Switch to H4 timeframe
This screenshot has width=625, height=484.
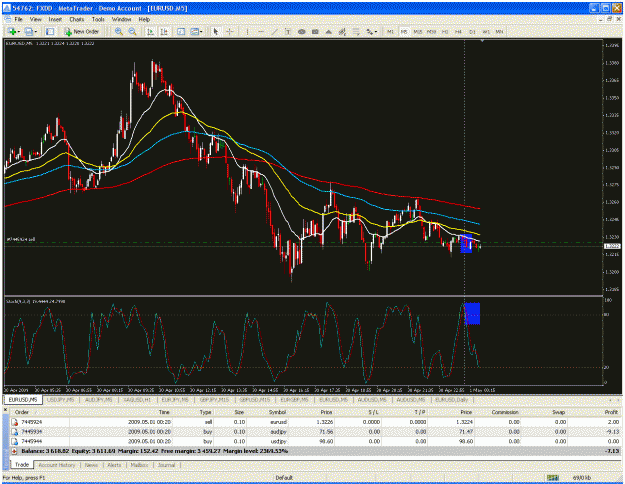coord(458,31)
